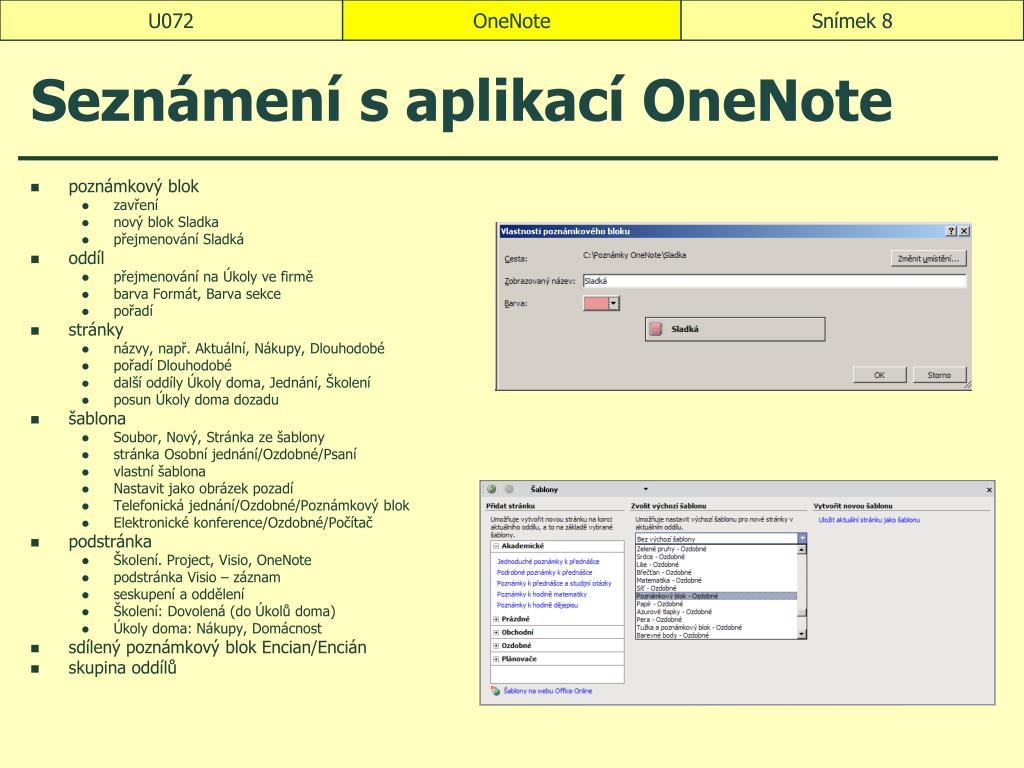Click bullet sdílený poznámkový blok Encian/Encián
This screenshot has height=768, width=1024.
pos(217,647)
